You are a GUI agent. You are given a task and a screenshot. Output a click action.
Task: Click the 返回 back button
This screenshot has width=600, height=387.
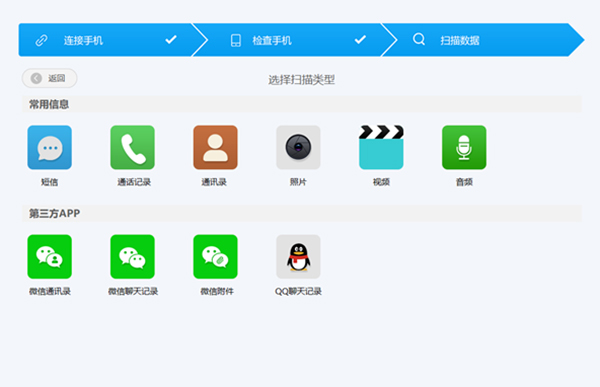coord(49,78)
